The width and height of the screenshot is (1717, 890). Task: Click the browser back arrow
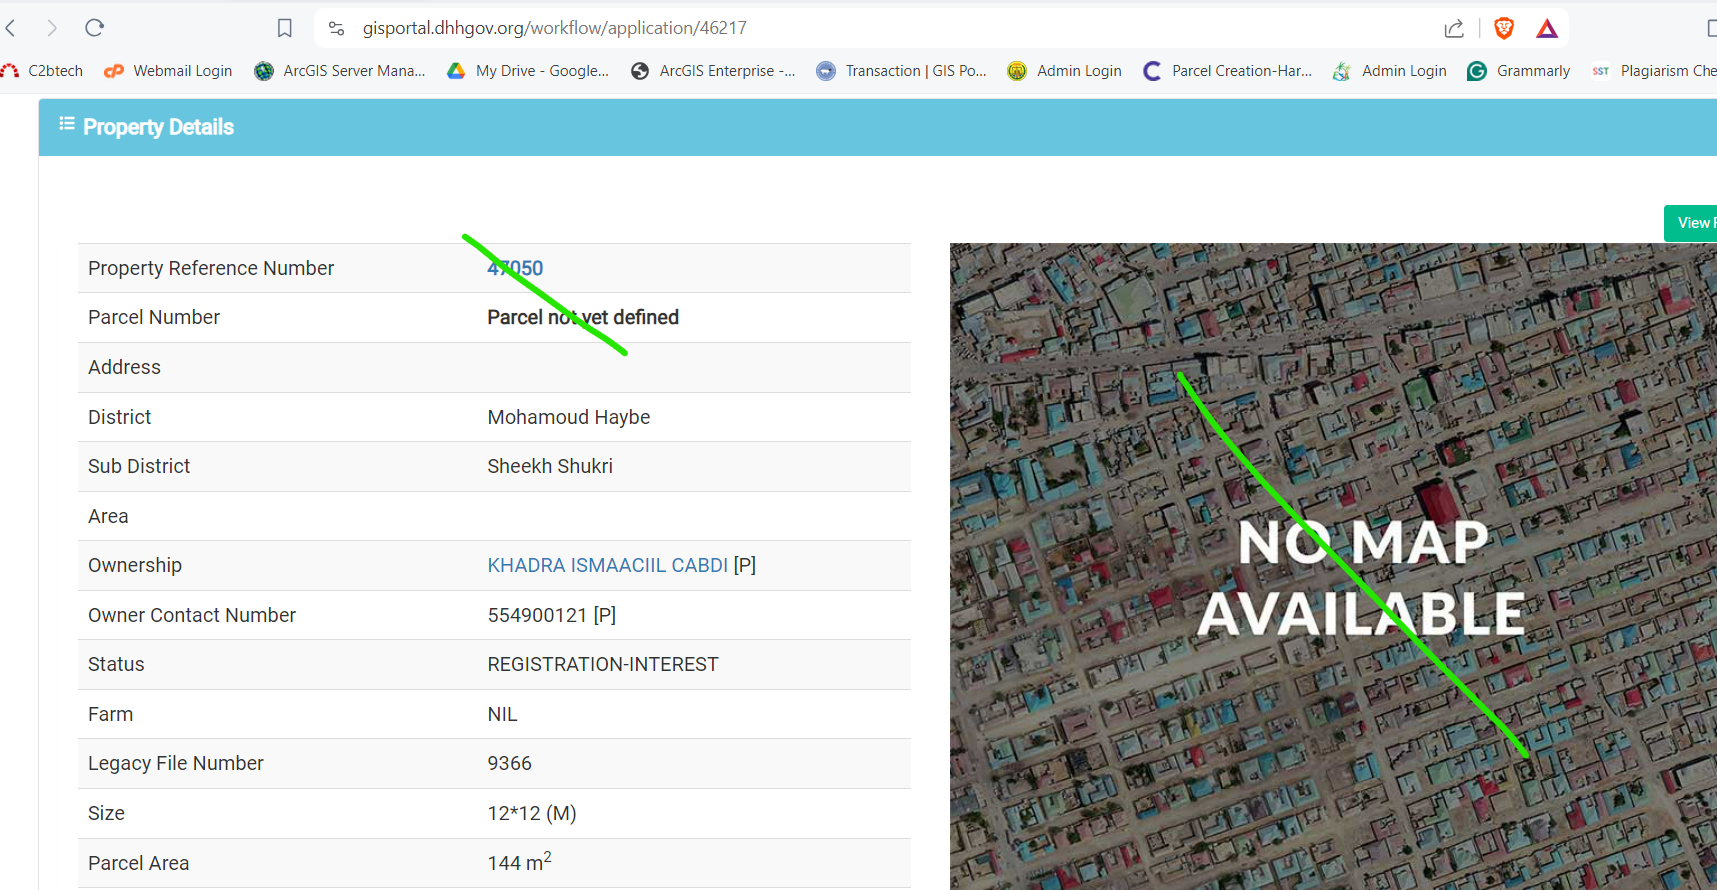(11, 28)
